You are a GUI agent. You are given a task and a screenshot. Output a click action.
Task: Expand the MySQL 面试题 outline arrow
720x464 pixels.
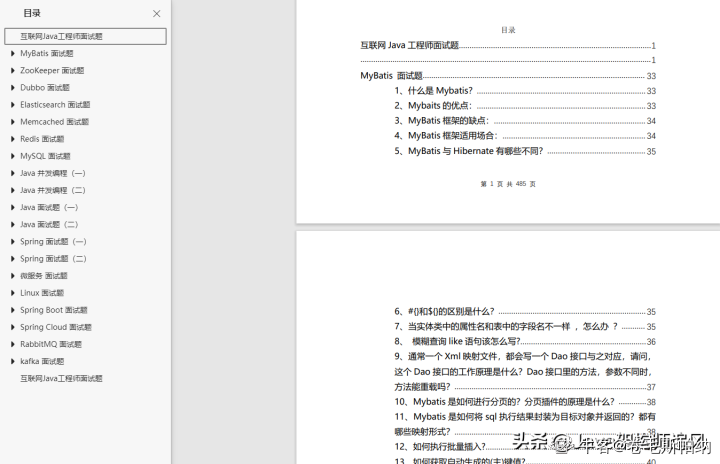[13, 156]
